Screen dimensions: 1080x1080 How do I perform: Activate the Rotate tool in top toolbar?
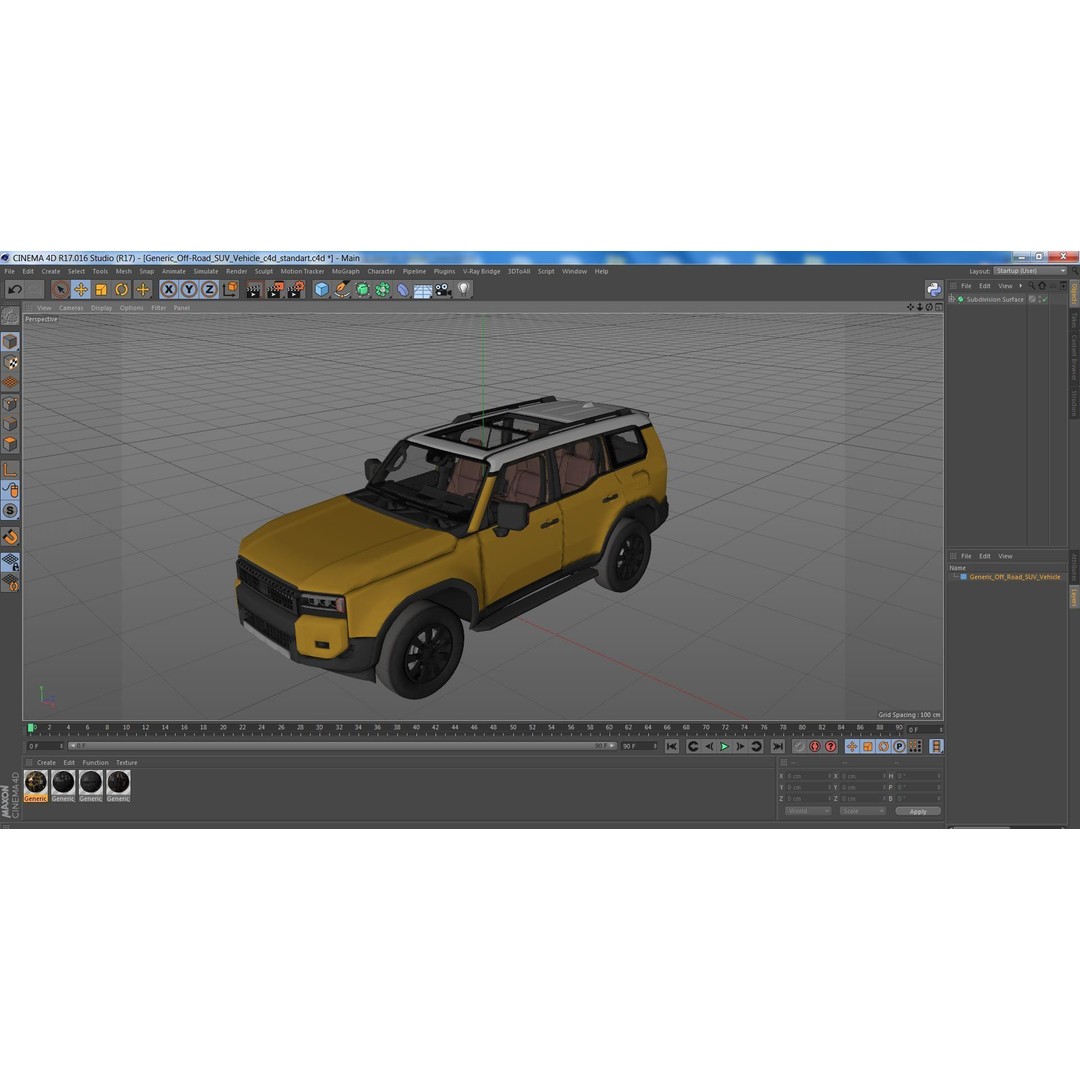pyautogui.click(x=122, y=290)
